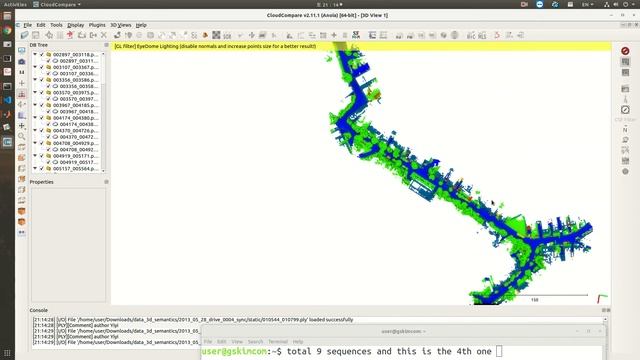The height and width of the screenshot is (360, 640).
Task: Open the 3D Views menu
Action: (x=121, y=25)
